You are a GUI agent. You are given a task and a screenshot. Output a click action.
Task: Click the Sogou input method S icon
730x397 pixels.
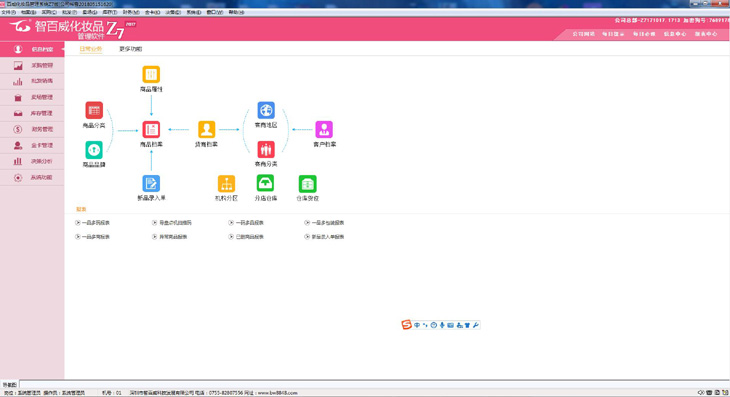point(406,325)
